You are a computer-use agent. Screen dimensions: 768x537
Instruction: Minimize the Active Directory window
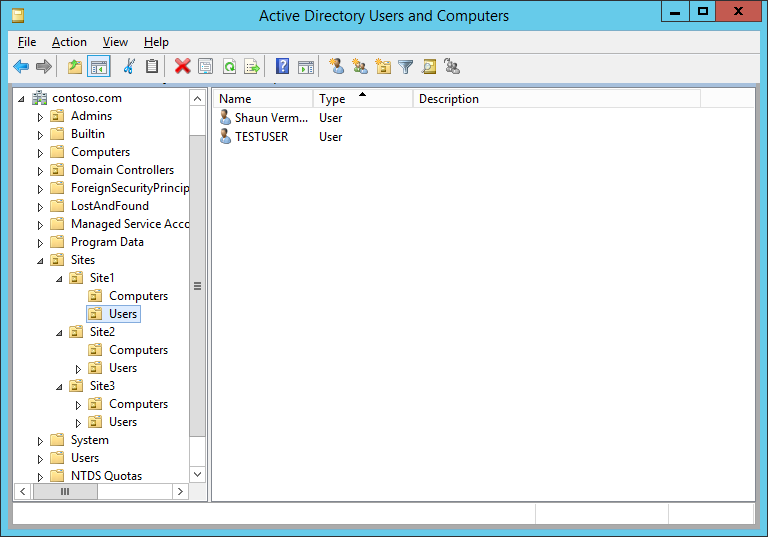click(x=675, y=12)
